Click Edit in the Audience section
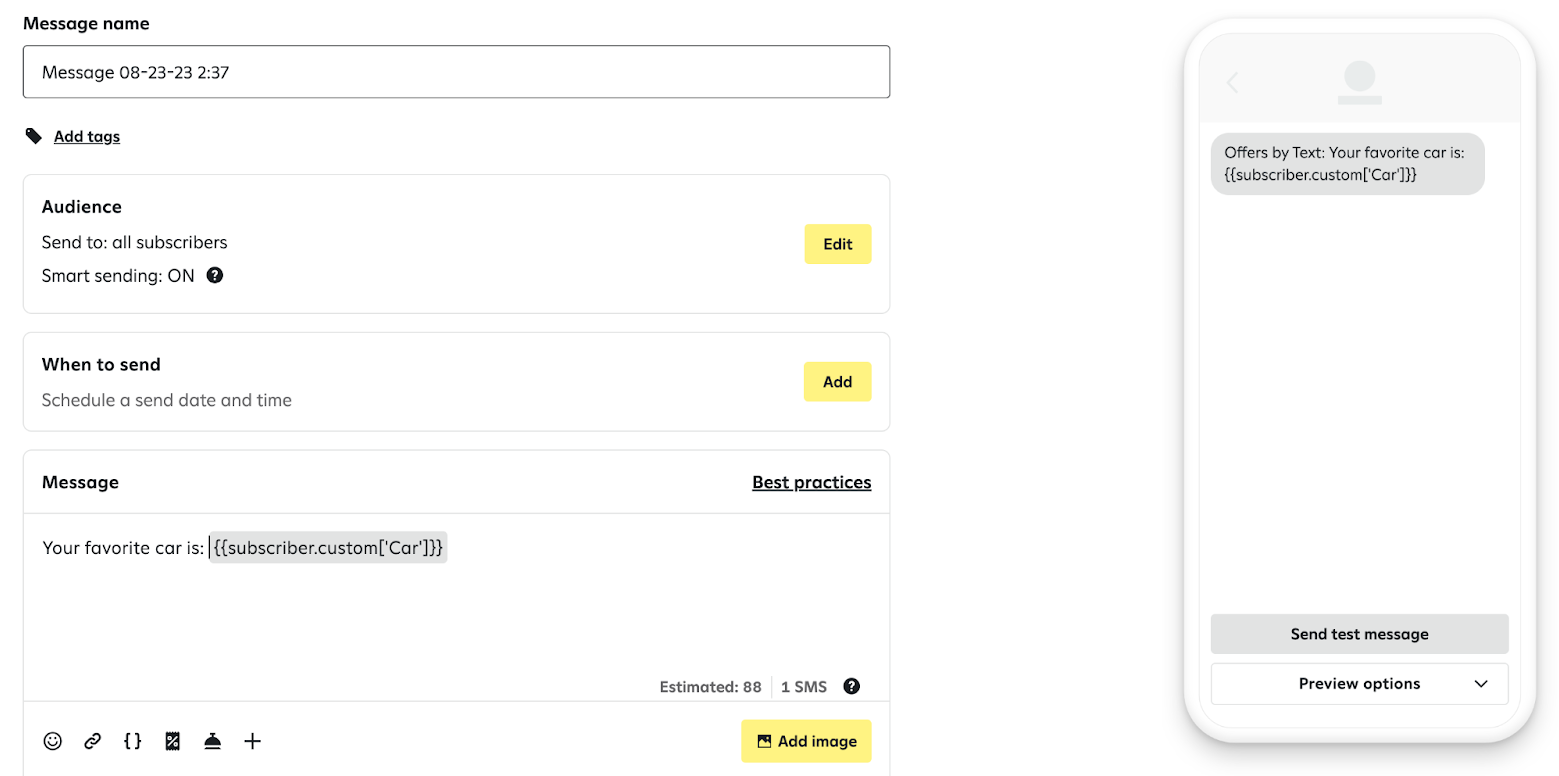Image resolution: width=1559 pixels, height=776 pixels. pos(837,244)
